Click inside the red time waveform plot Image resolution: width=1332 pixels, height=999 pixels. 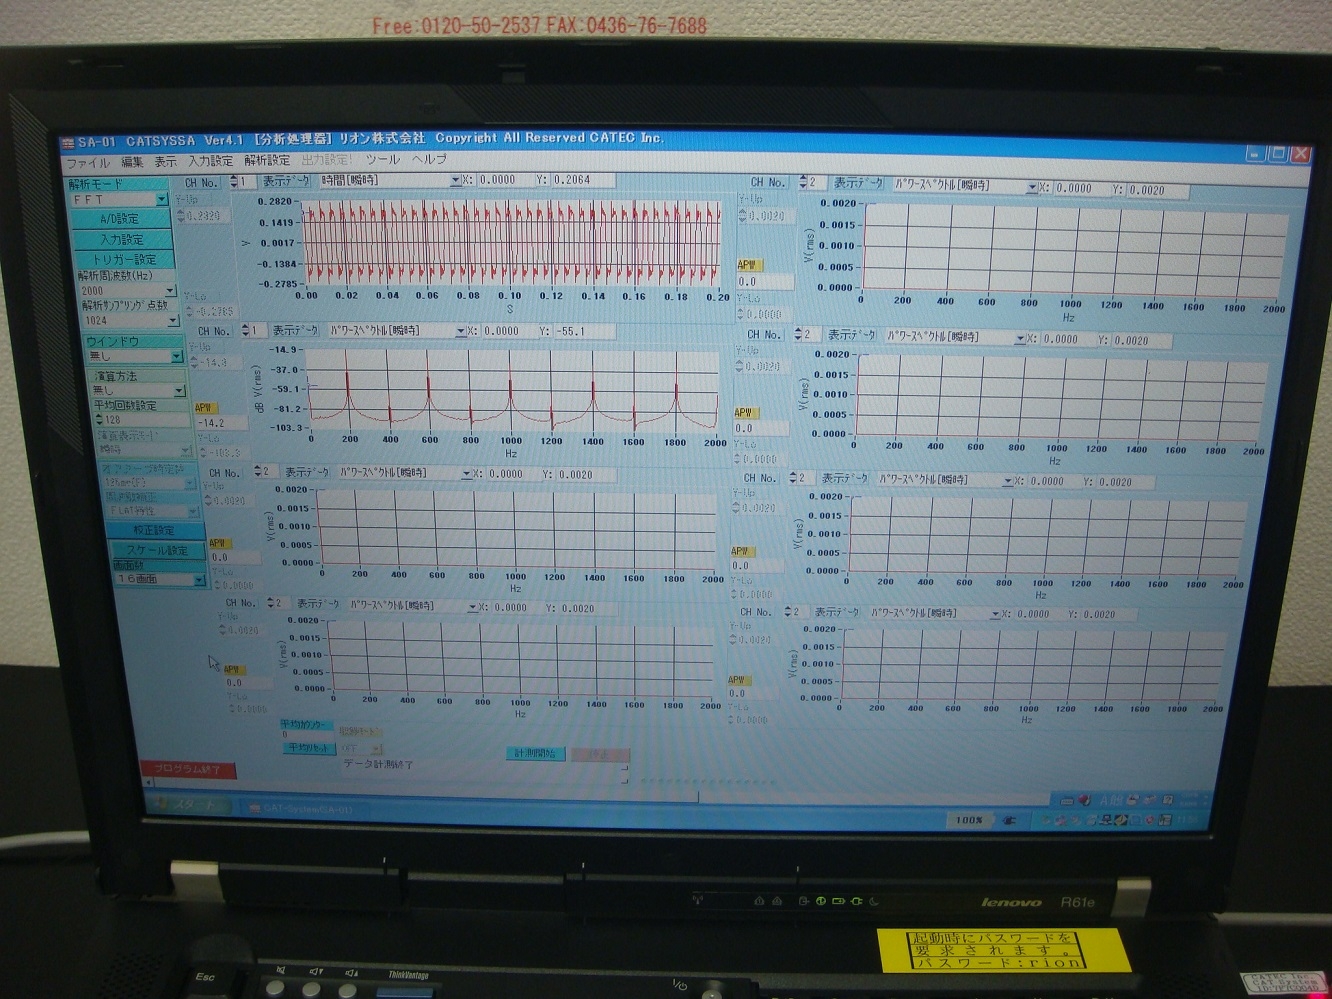[x=512, y=242]
